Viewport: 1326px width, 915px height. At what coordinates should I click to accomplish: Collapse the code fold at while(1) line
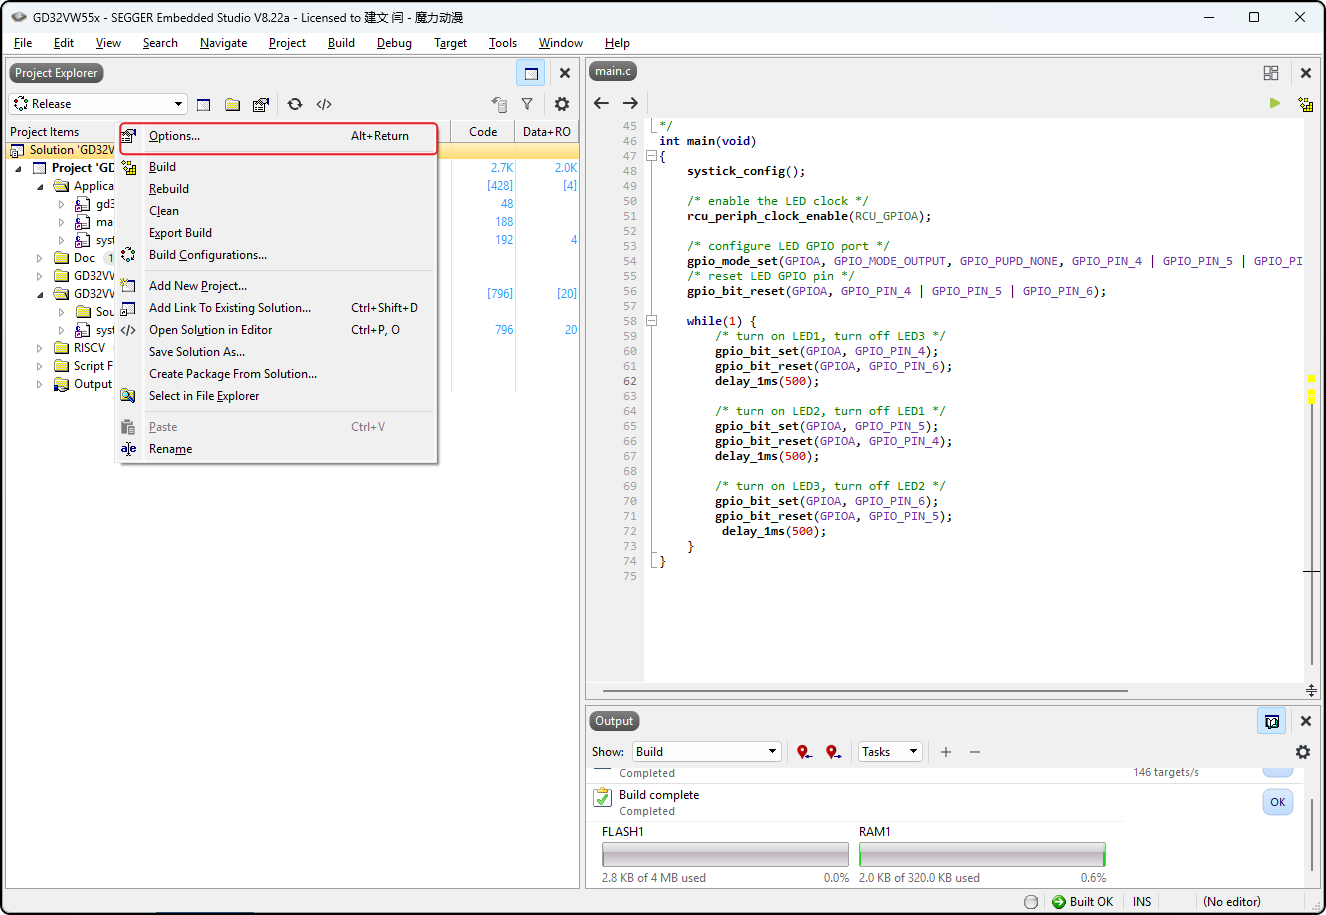click(x=651, y=321)
